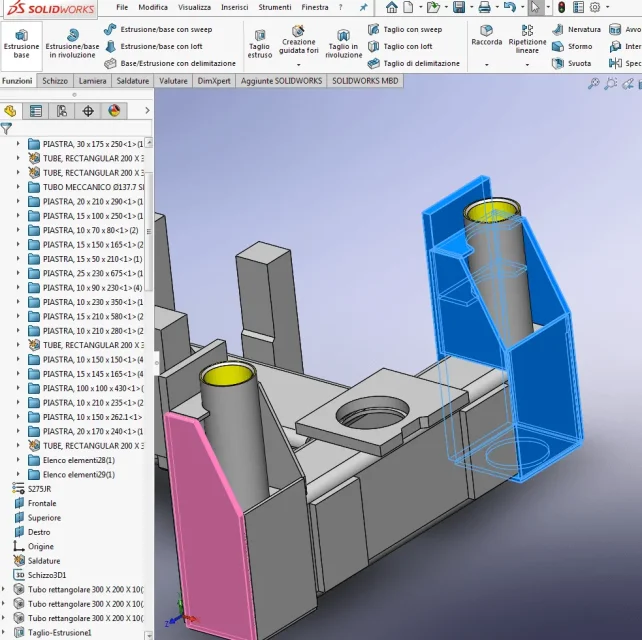Select the Taglio estruso tool

(x=260, y=45)
